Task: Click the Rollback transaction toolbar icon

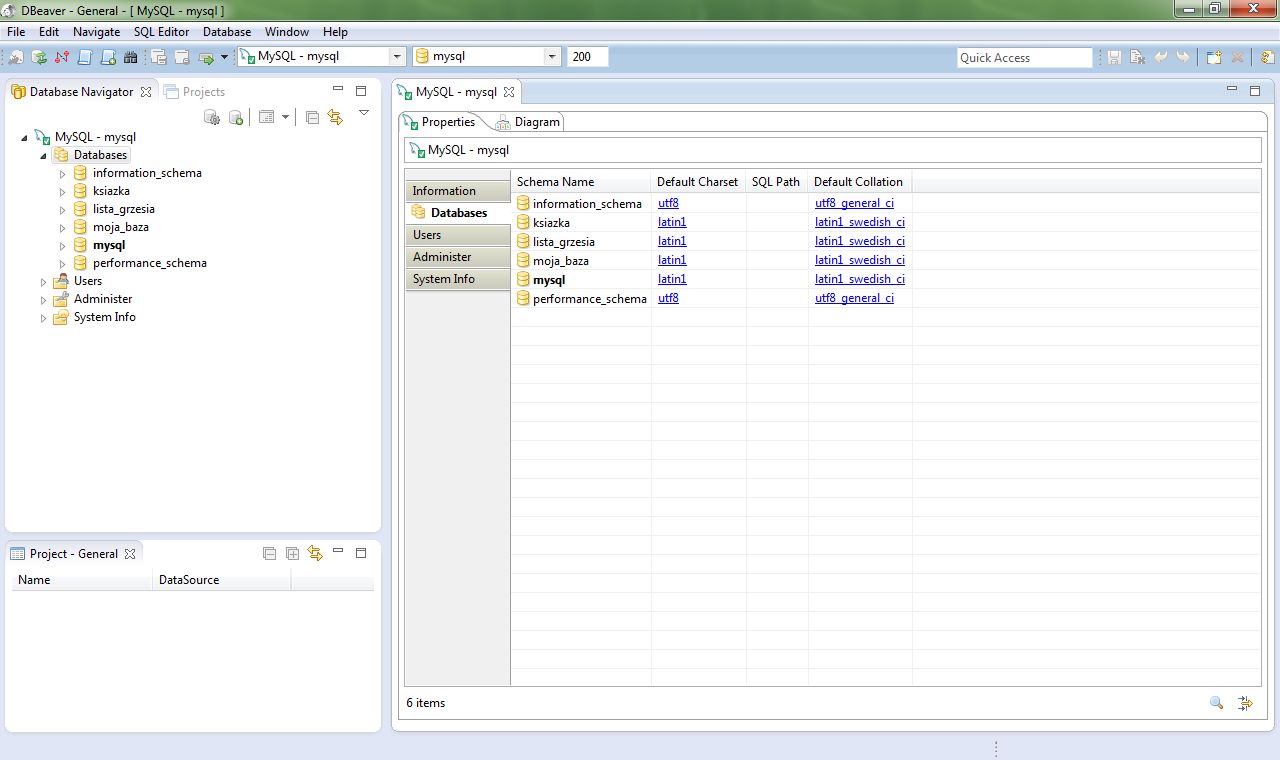Action: pyautogui.click(x=181, y=57)
